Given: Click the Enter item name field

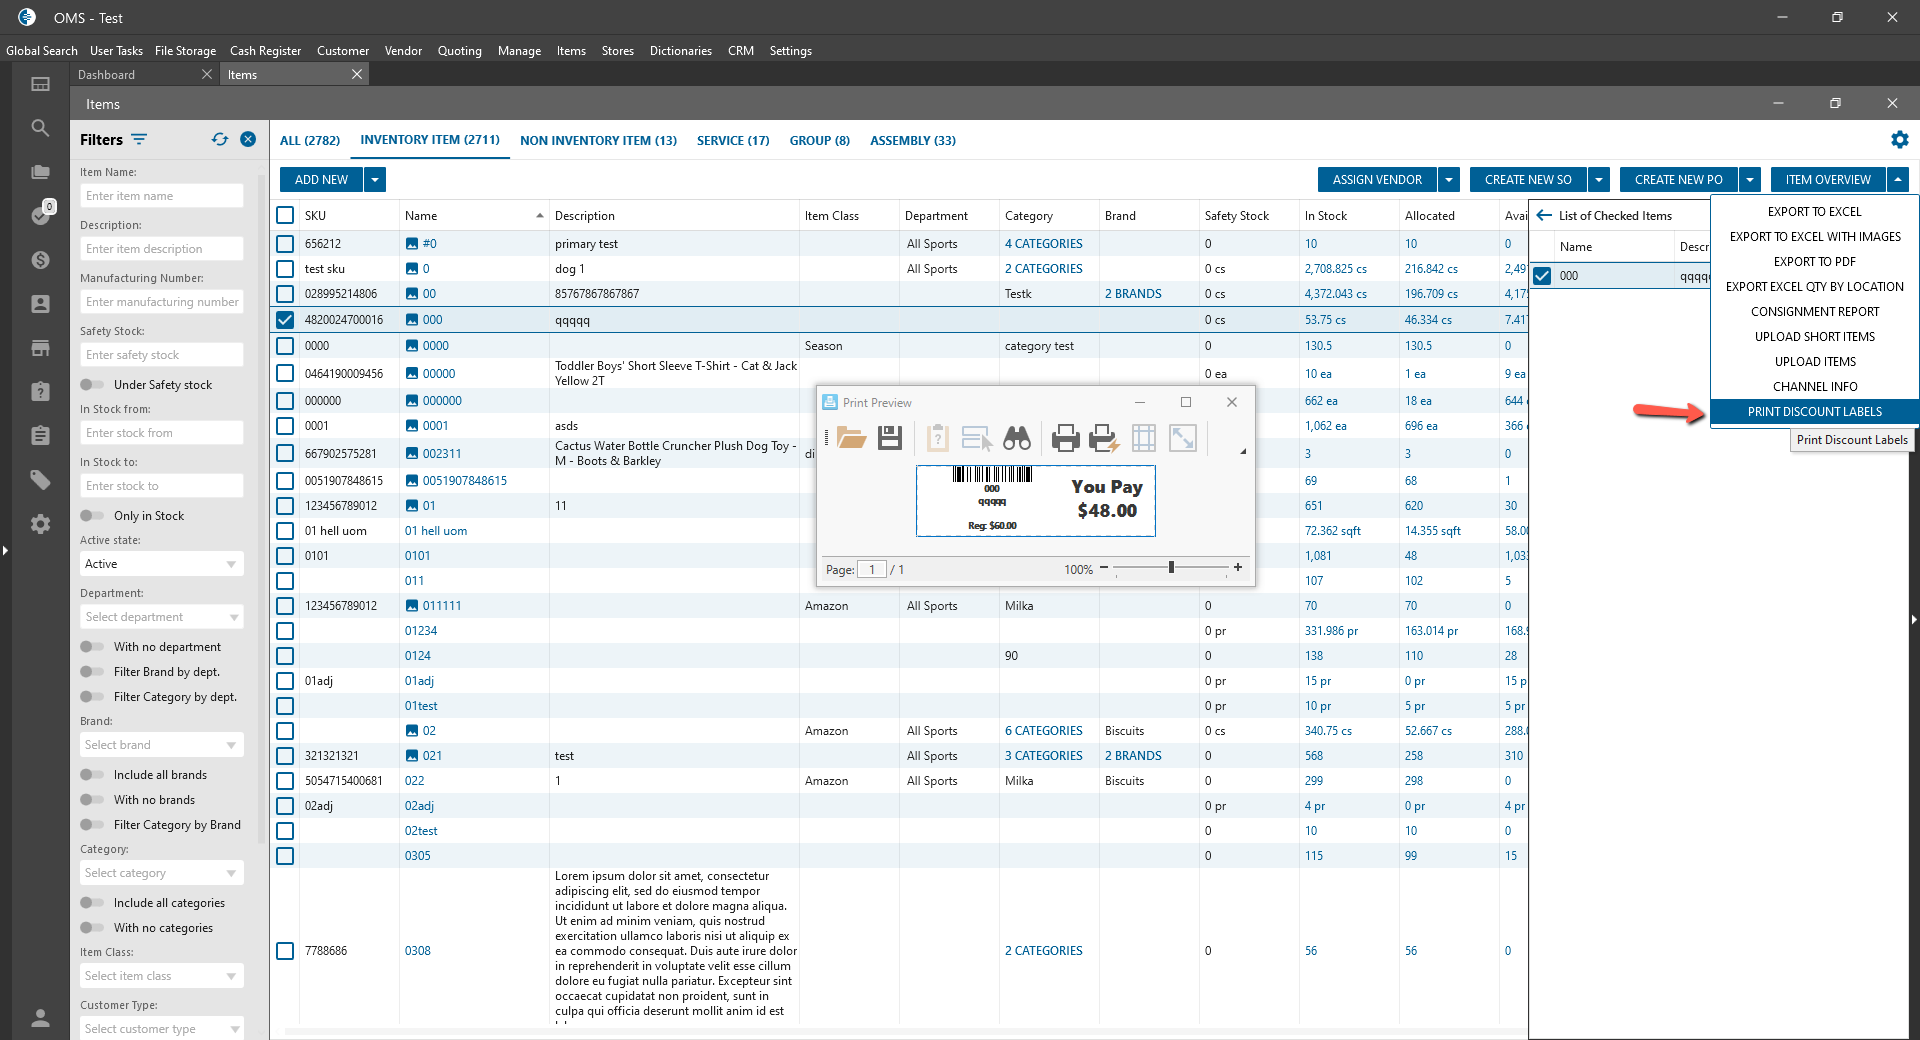Looking at the screenshot, I should (x=161, y=196).
